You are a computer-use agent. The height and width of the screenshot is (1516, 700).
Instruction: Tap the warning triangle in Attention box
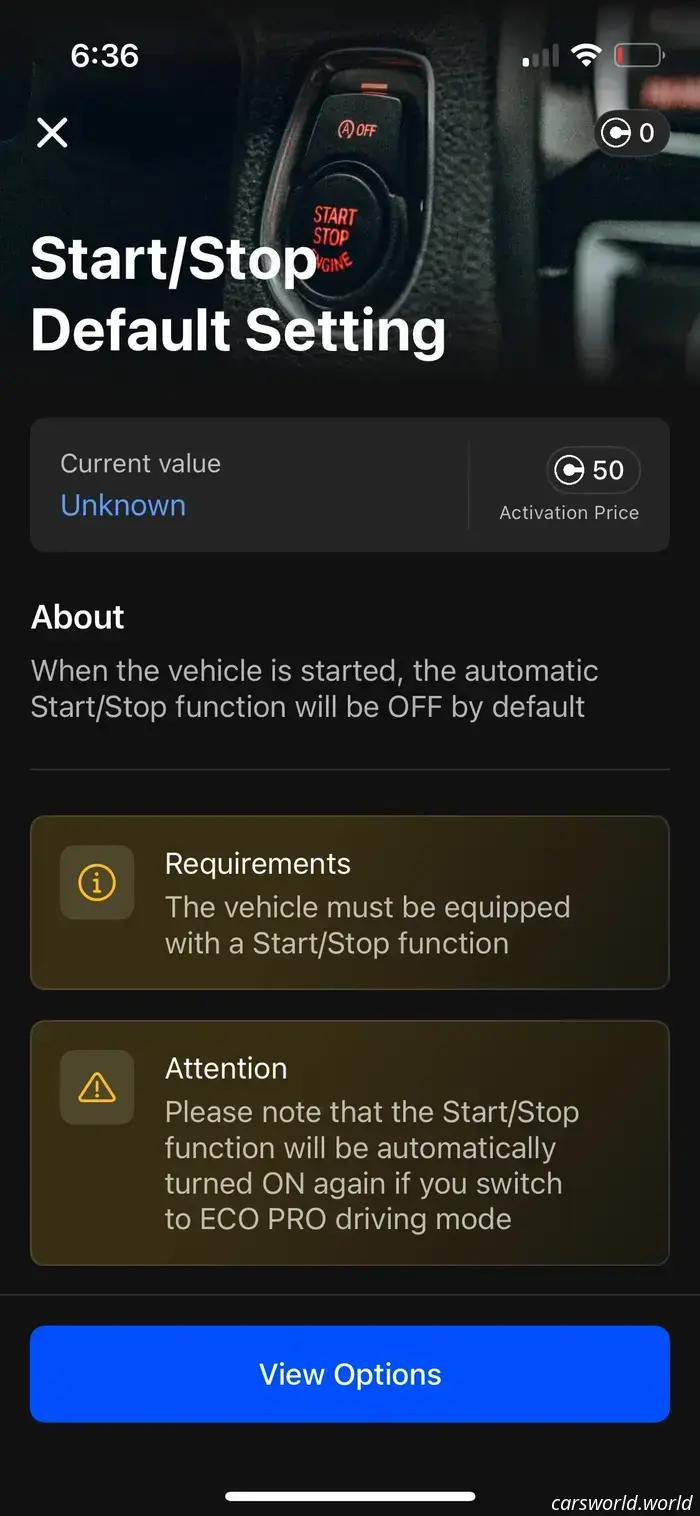coord(97,1087)
